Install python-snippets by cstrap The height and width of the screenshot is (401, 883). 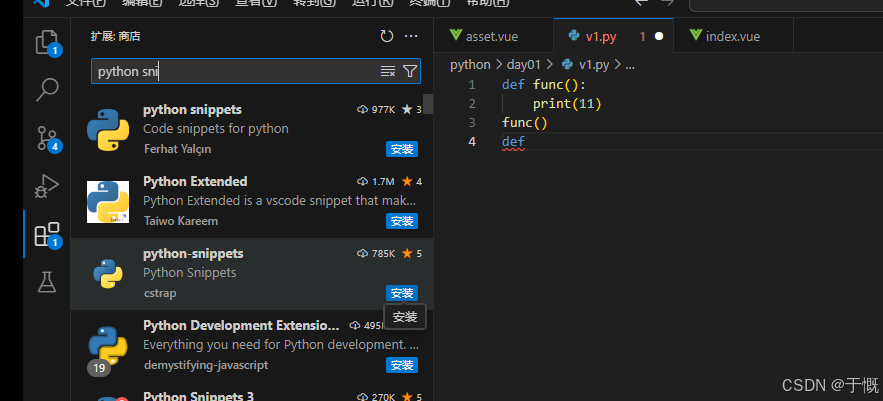coord(401,293)
